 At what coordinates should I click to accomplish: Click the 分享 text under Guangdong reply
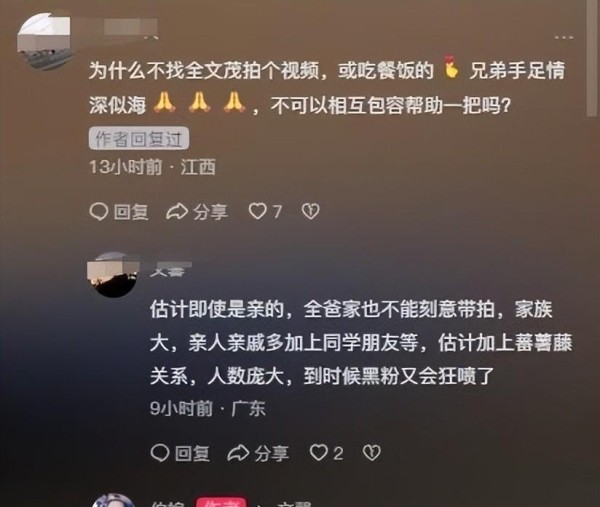tap(272, 453)
